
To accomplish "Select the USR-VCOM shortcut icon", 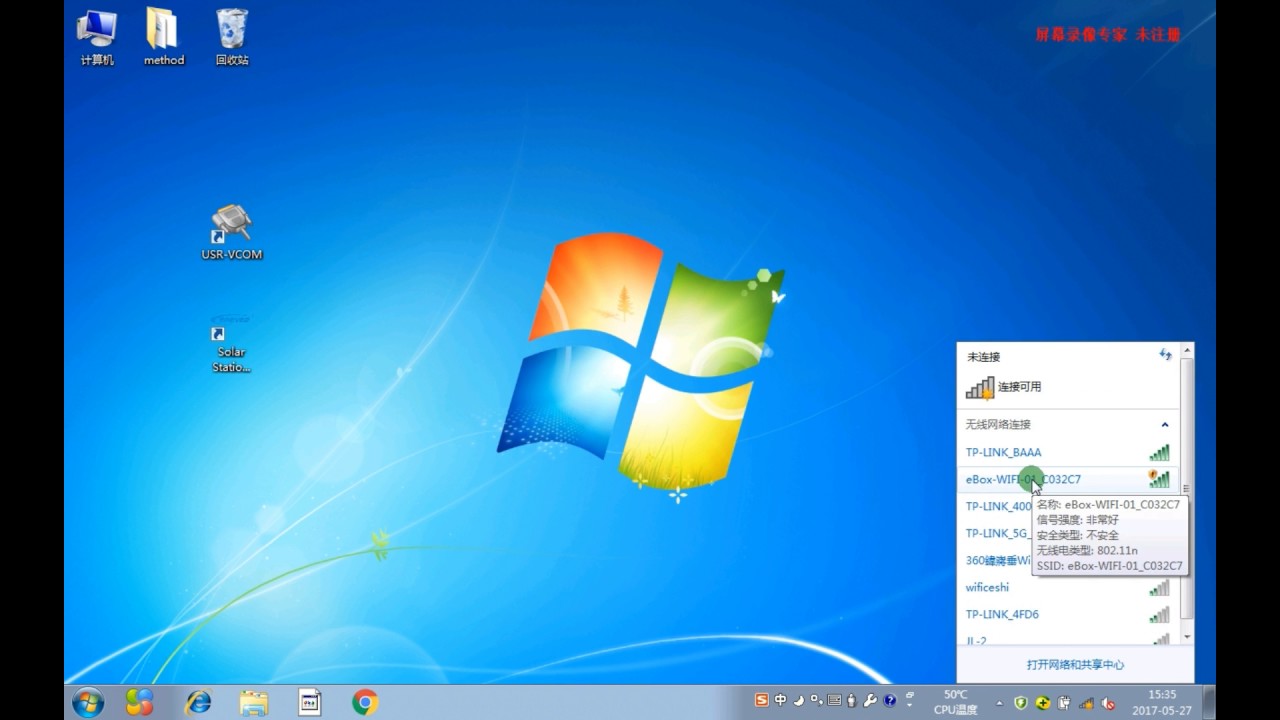I will (232, 233).
